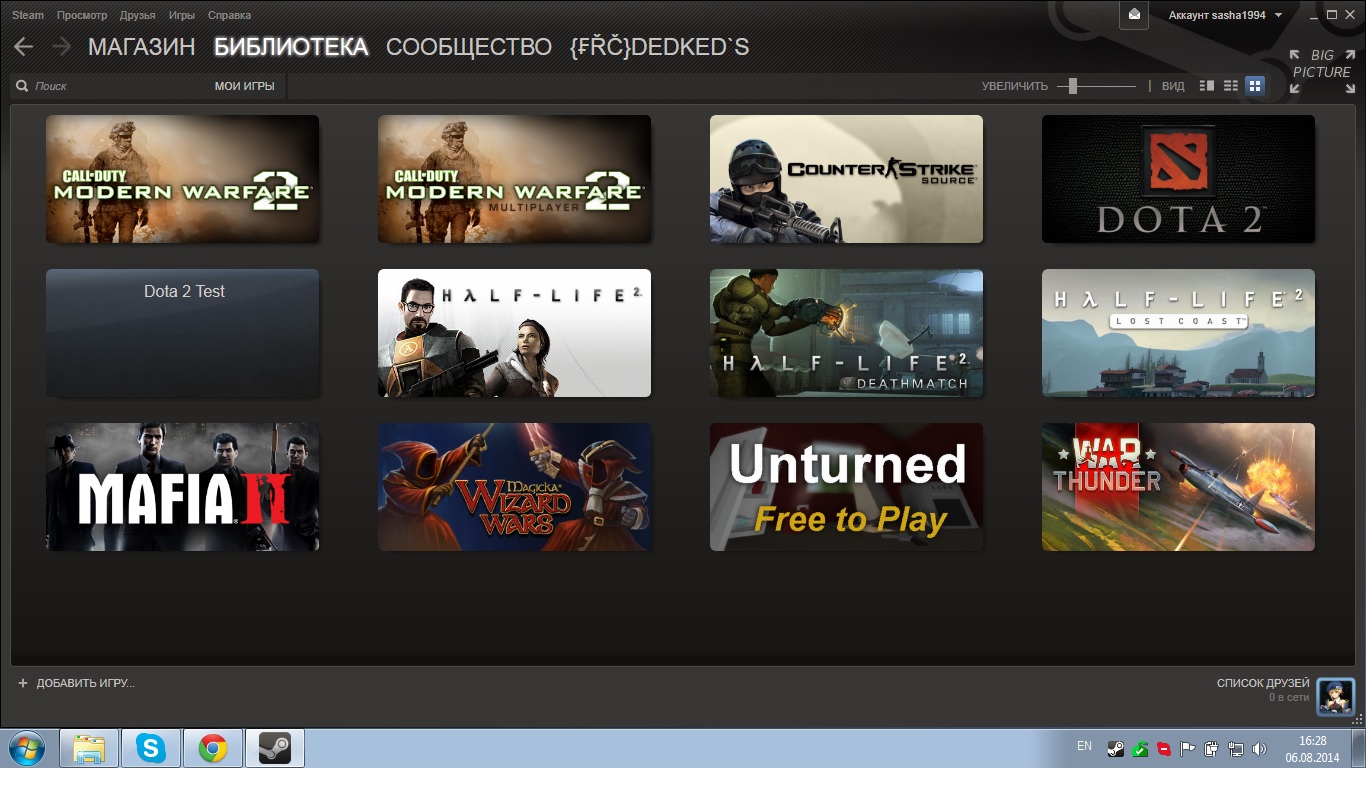
Task: Click the EN language indicator
Action: click(x=1084, y=746)
